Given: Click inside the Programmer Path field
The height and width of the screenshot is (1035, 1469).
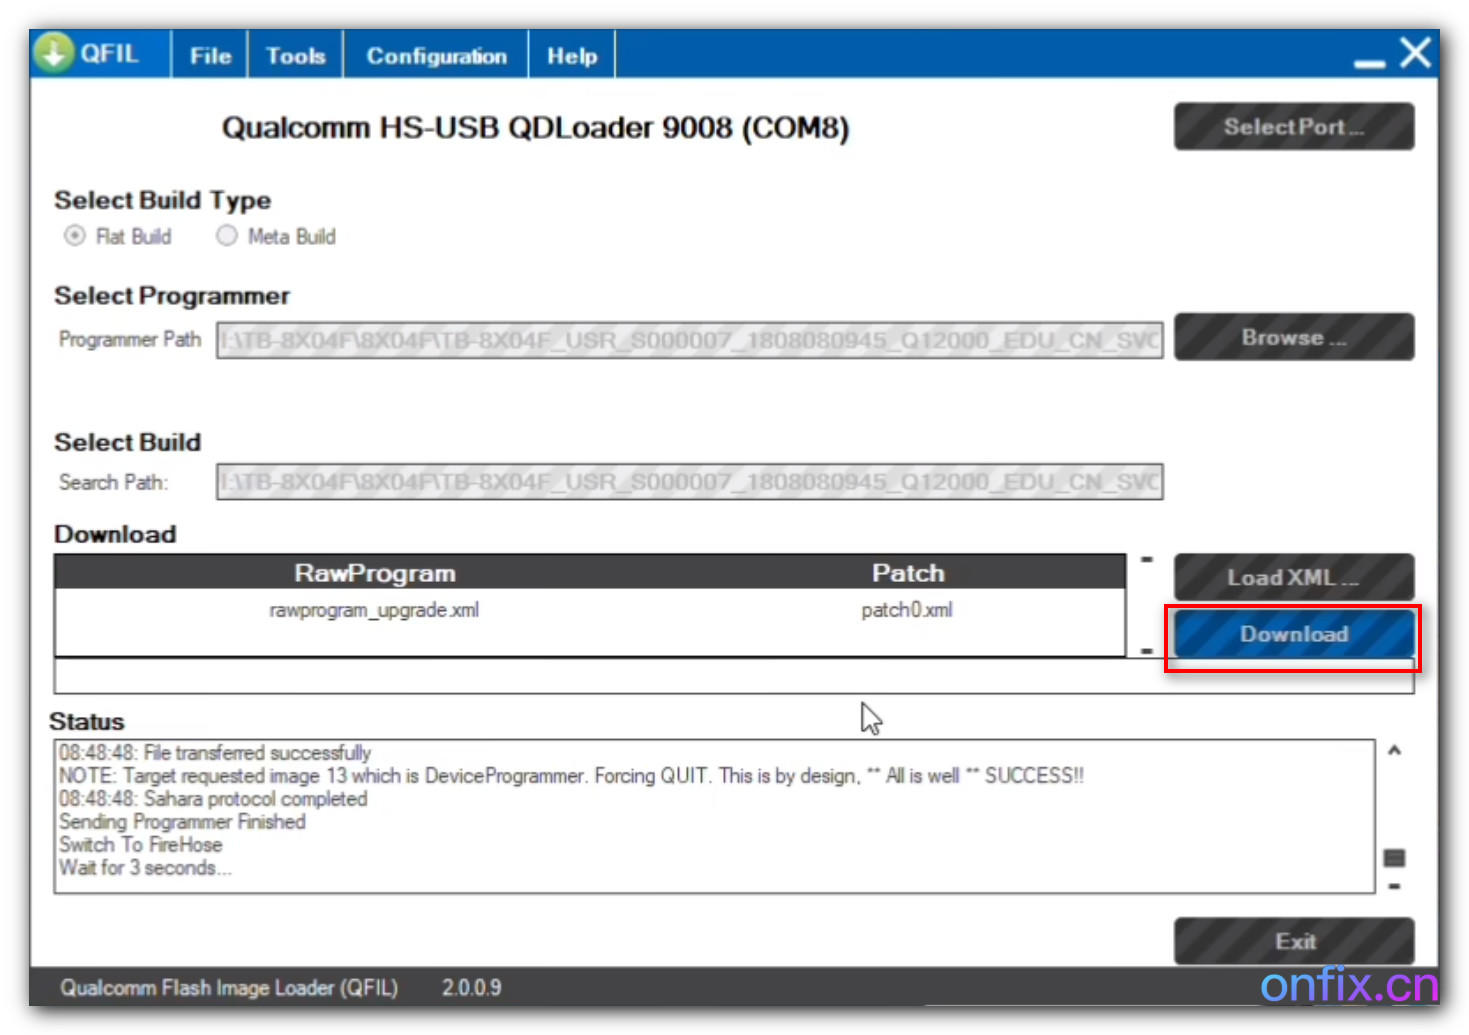Looking at the screenshot, I should click(x=689, y=340).
